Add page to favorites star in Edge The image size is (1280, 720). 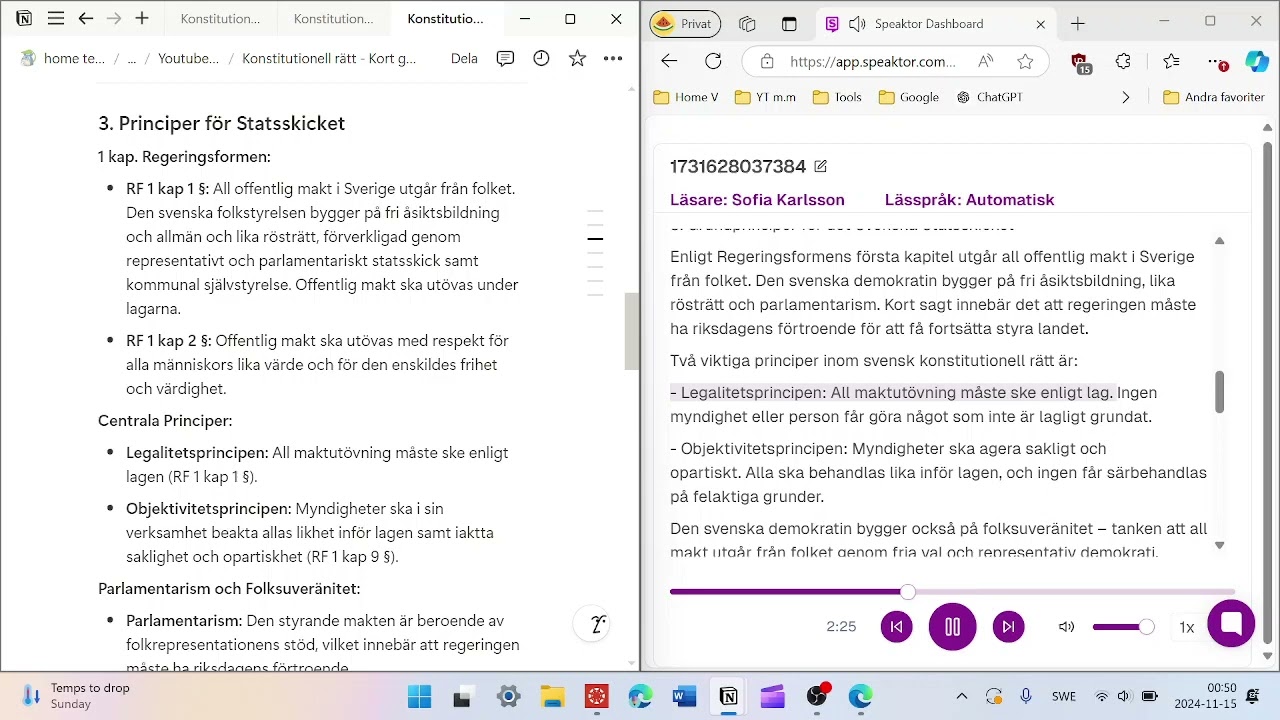coord(1025,61)
